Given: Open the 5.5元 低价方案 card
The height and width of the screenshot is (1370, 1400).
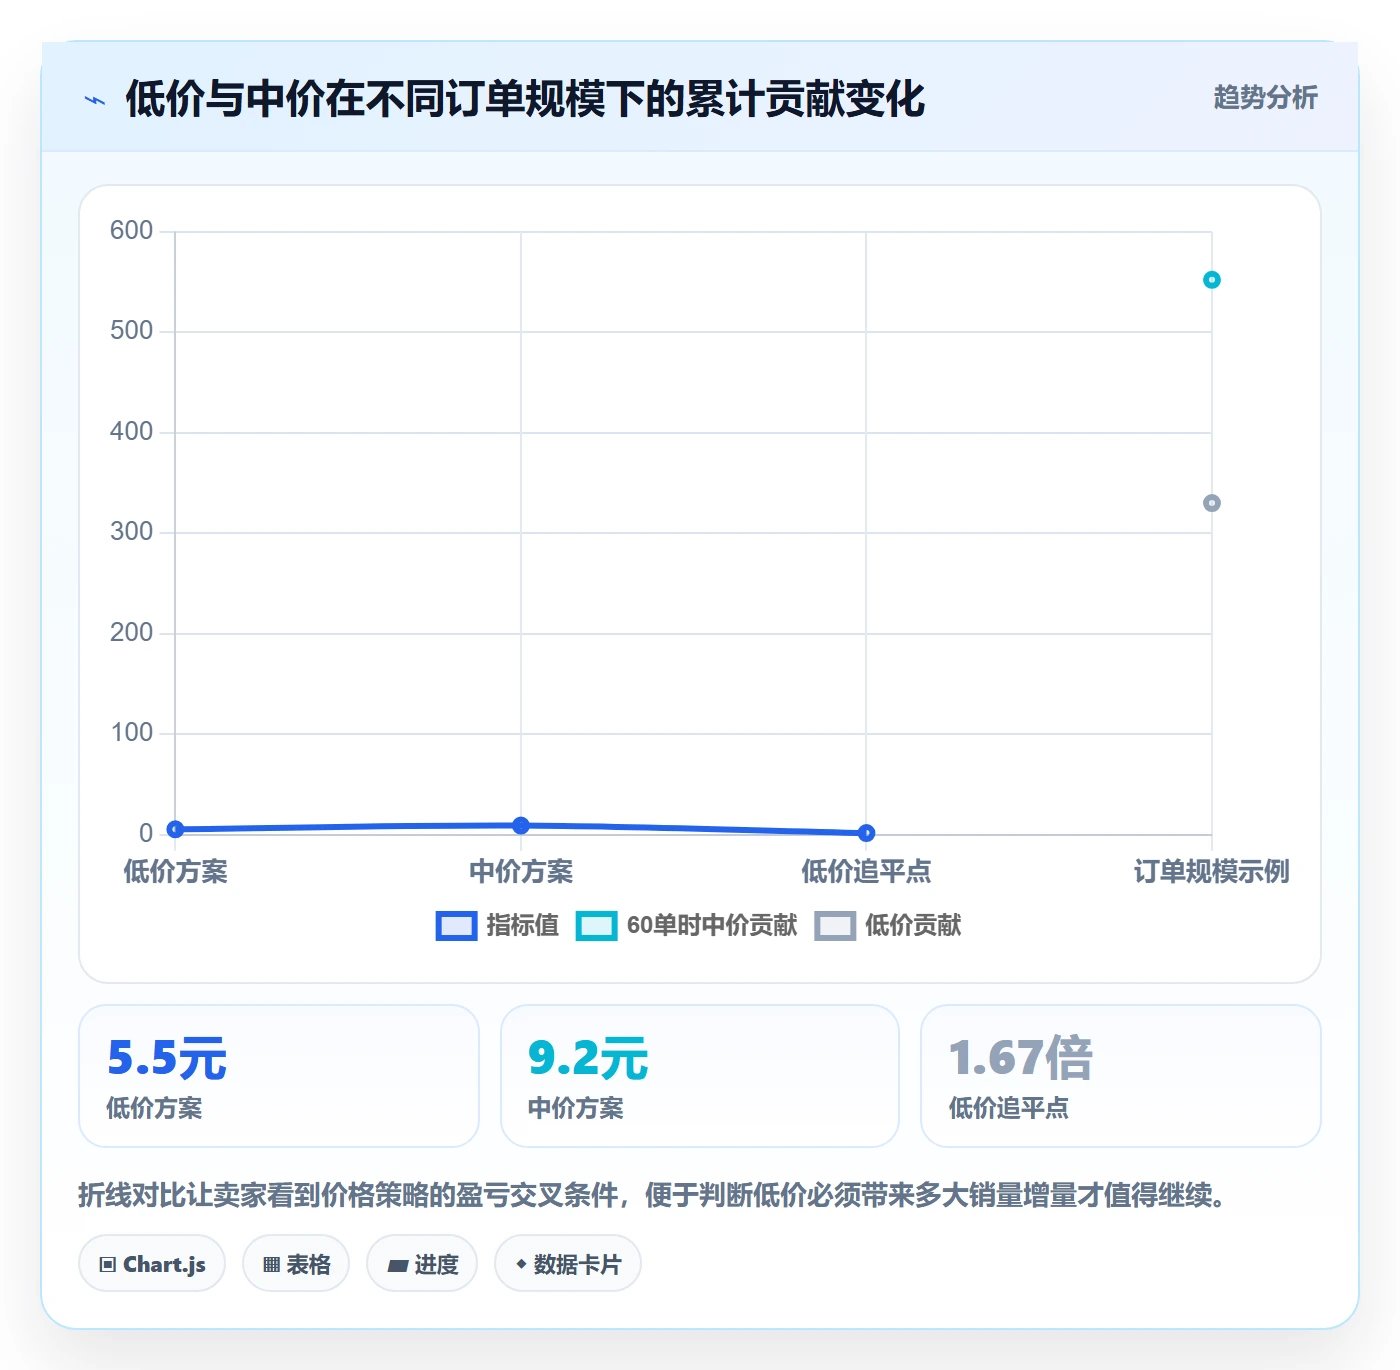Looking at the screenshot, I should click(x=279, y=1076).
